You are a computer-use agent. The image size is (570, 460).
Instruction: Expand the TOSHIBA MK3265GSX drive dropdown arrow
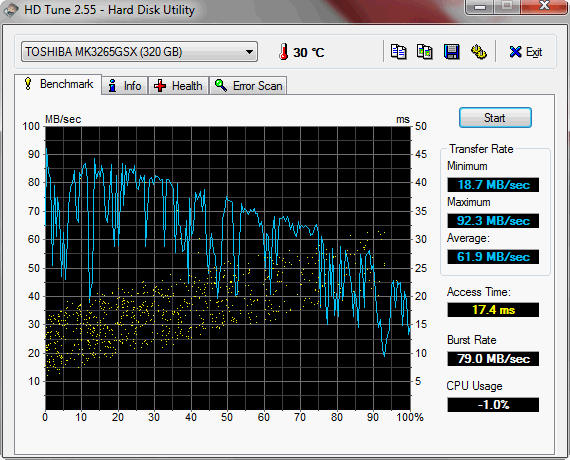coord(249,52)
